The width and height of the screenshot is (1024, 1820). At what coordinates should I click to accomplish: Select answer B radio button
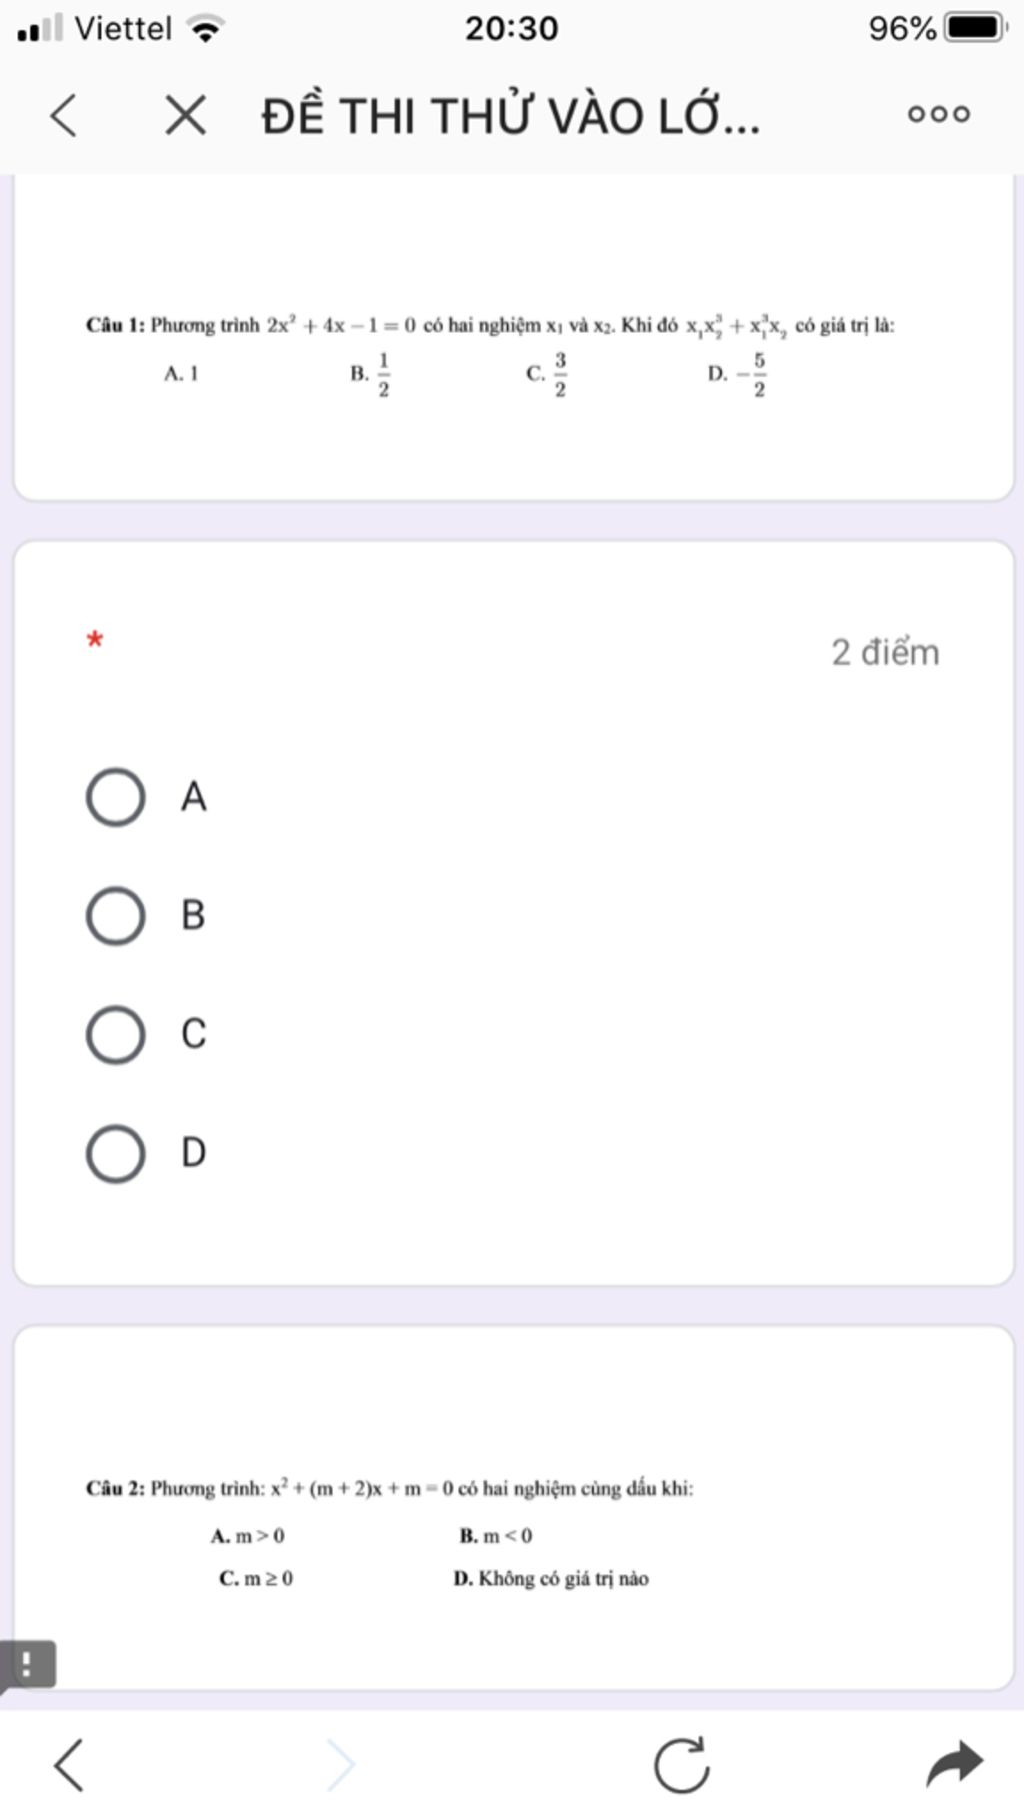click(115, 915)
